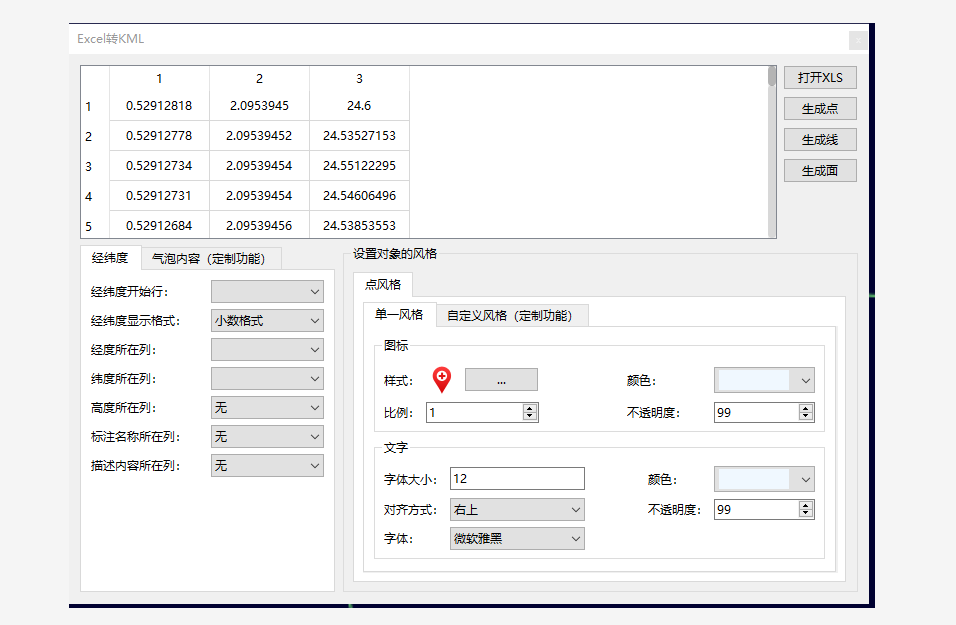
Task: Click the 打开XLS button to open a spreadsheet
Action: click(819, 77)
